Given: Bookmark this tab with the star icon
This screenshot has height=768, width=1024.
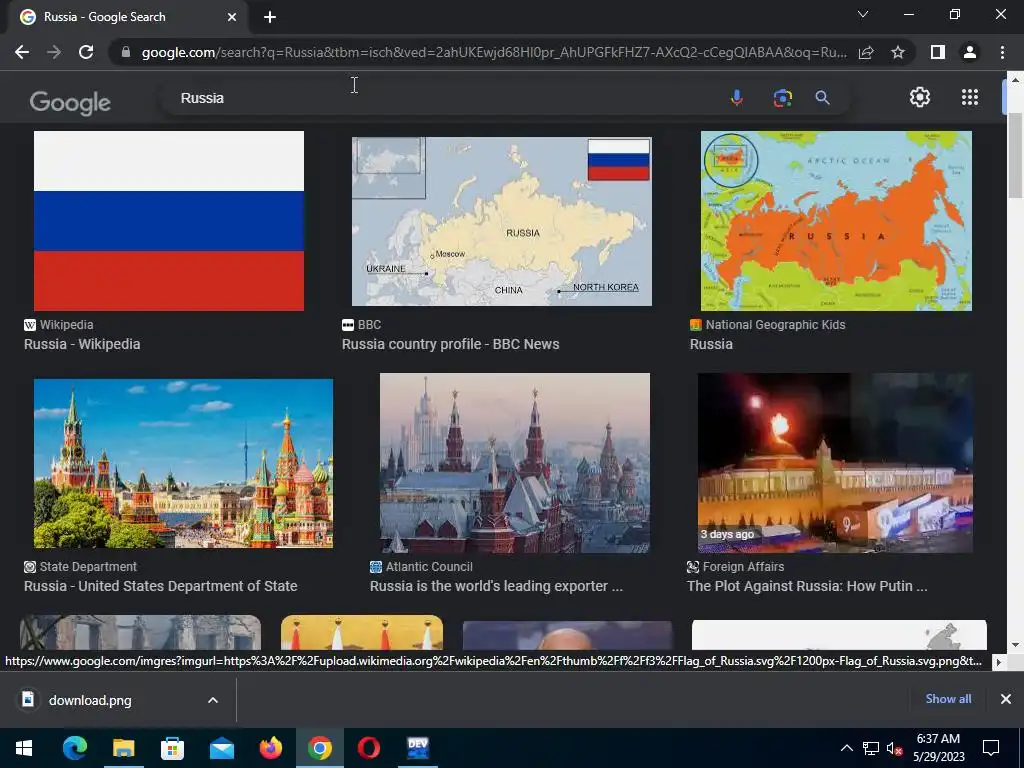Looking at the screenshot, I should tap(898, 52).
